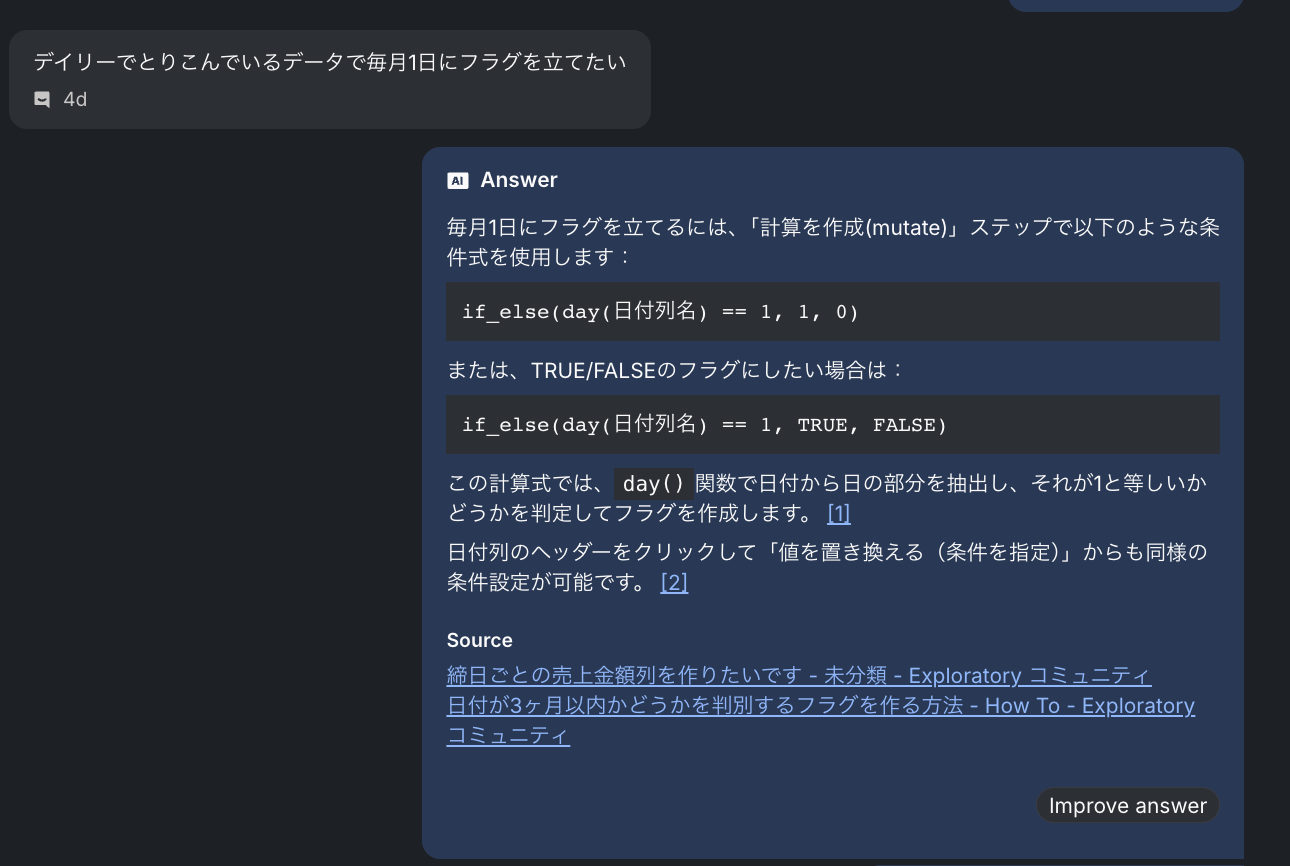Click the inline day() code snippet

pos(653,484)
